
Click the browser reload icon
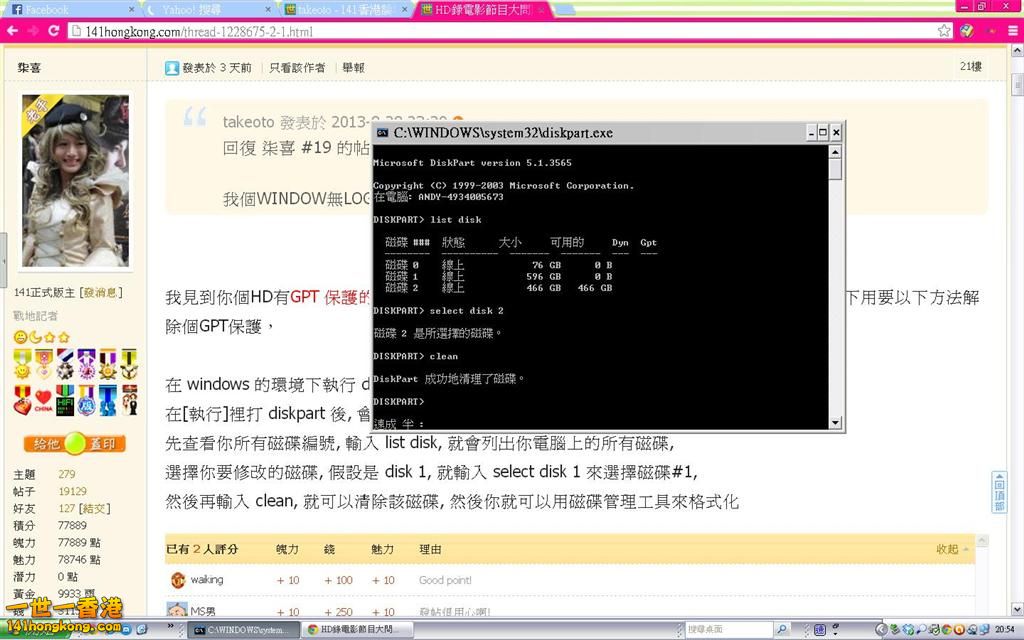point(56,31)
